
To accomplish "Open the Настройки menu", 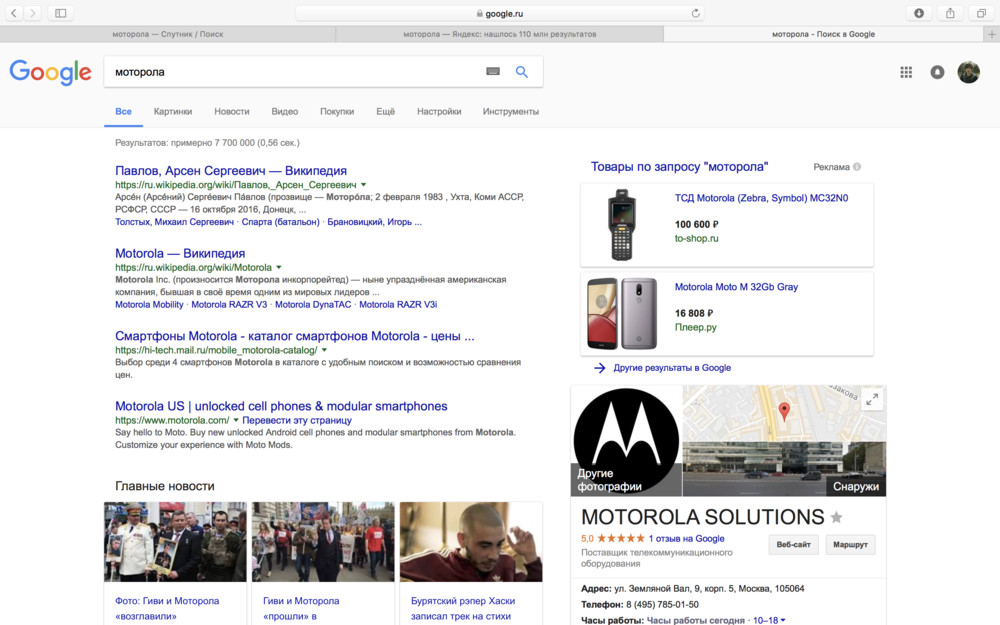I will pyautogui.click(x=439, y=112).
